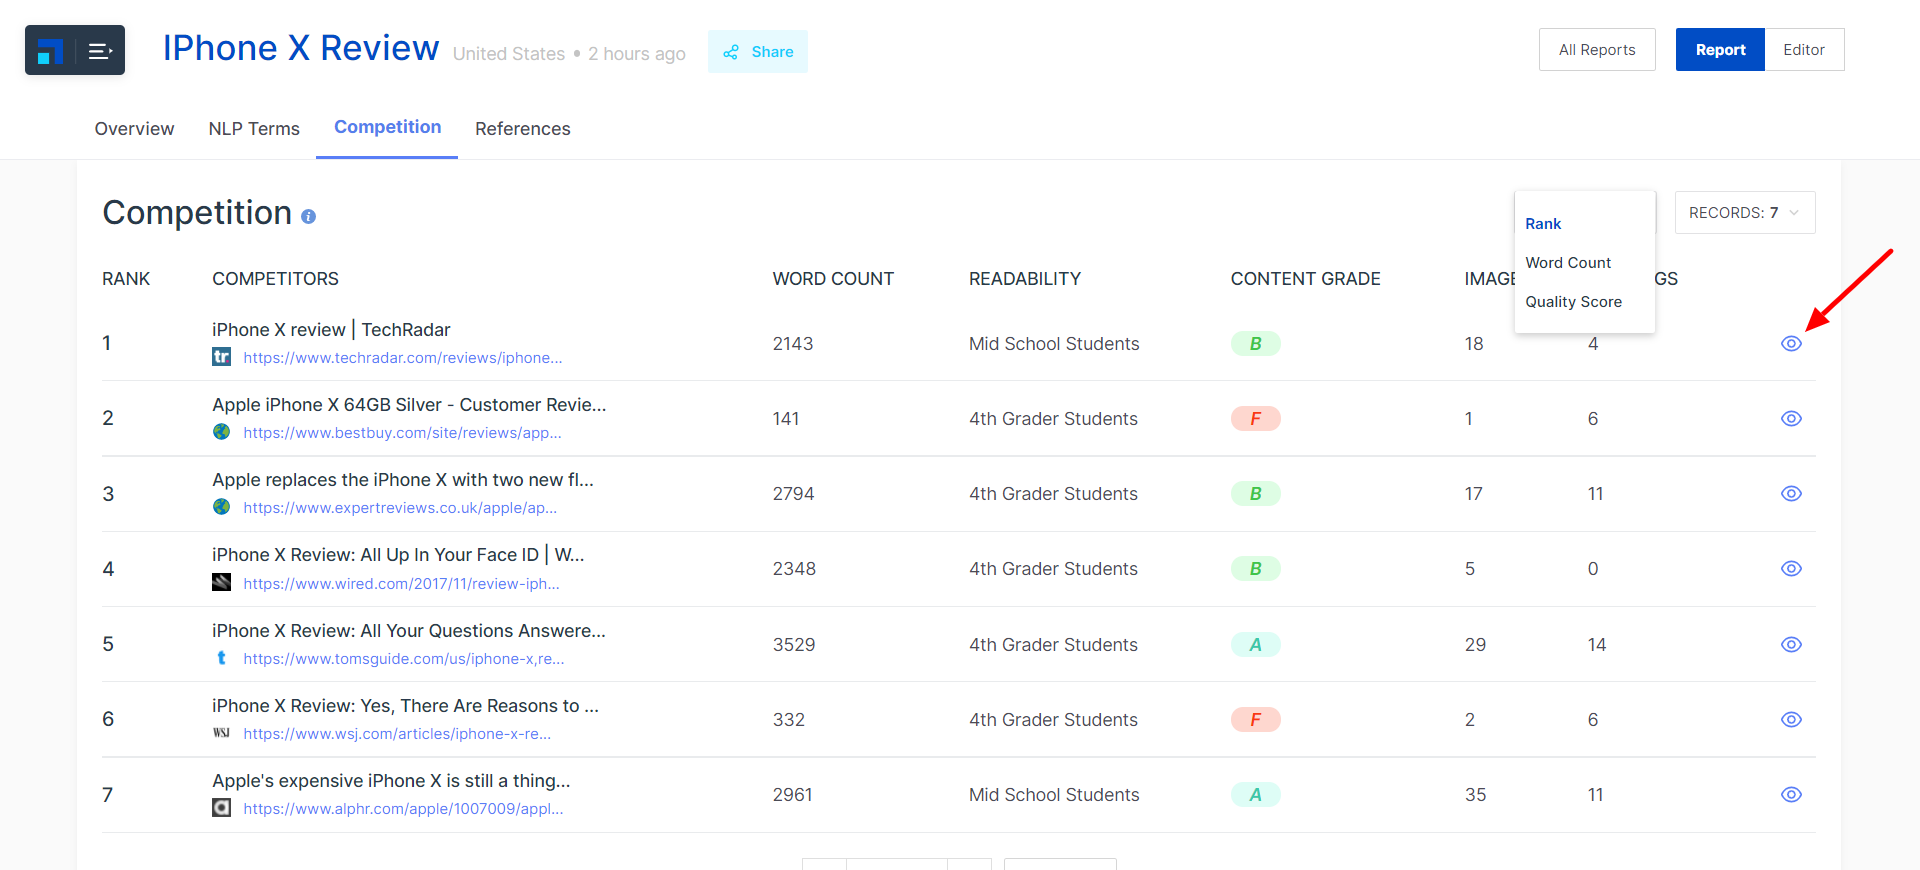Click the WSJ favicon
This screenshot has height=870, width=1920.
(x=221, y=733)
